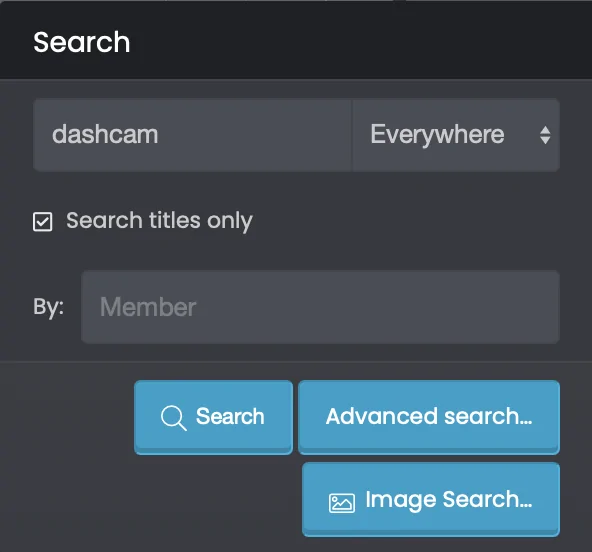Image resolution: width=592 pixels, height=552 pixels.
Task: Click the 'Image Search...' button text
Action: pos(449,500)
